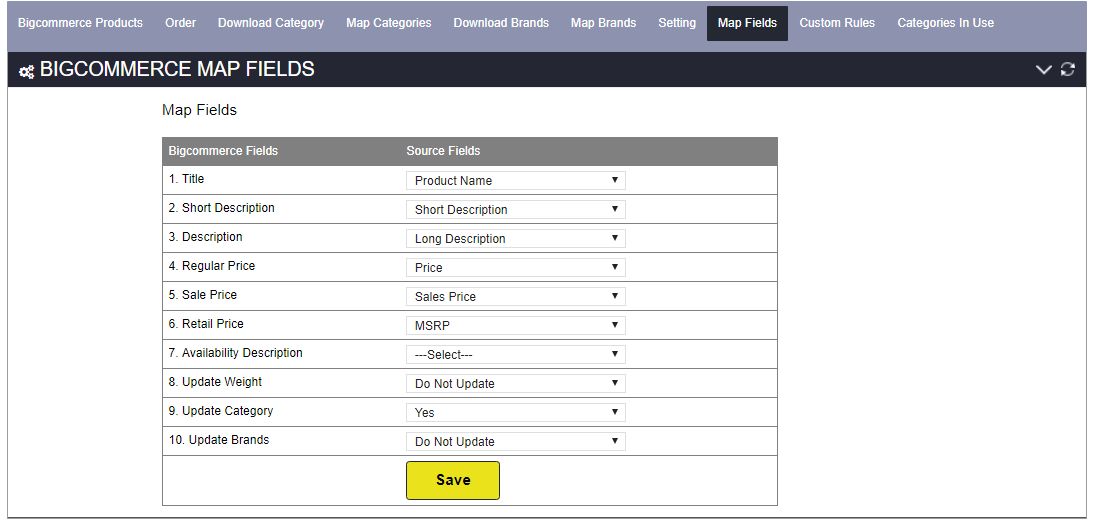The image size is (1093, 522).
Task: Open the Title source field dropdown
Action: point(516,181)
